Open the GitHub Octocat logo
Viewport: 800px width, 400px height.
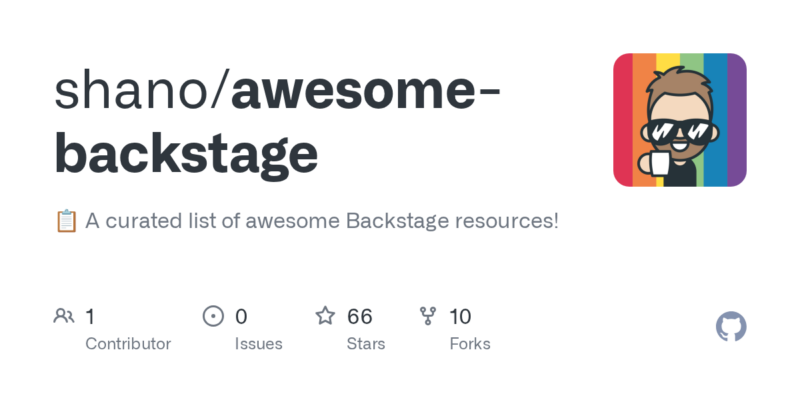[732, 327]
